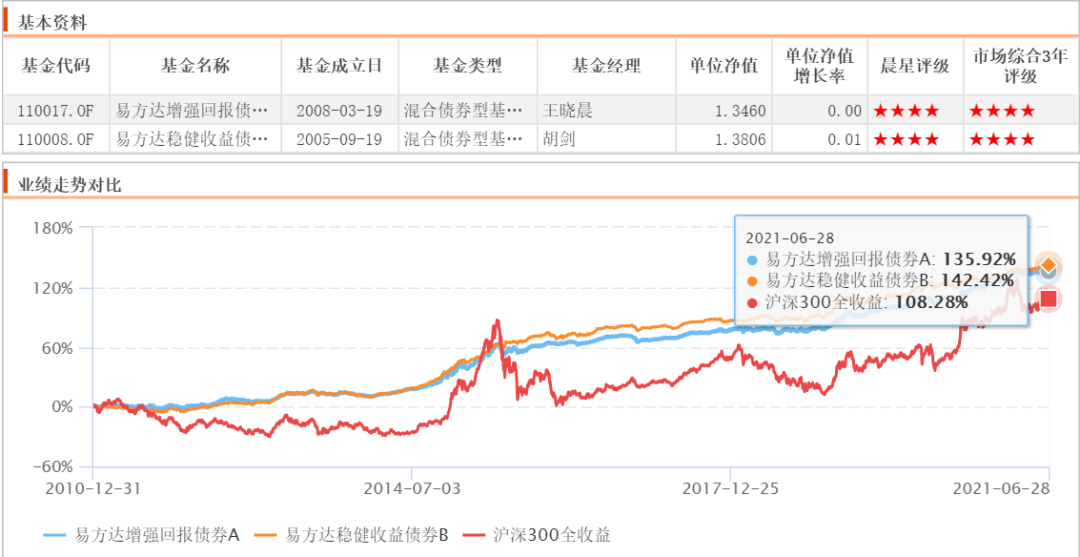This screenshot has width=1080, height=557.
Task: Click x-axis date 2014-07-03
Action: click(x=411, y=488)
